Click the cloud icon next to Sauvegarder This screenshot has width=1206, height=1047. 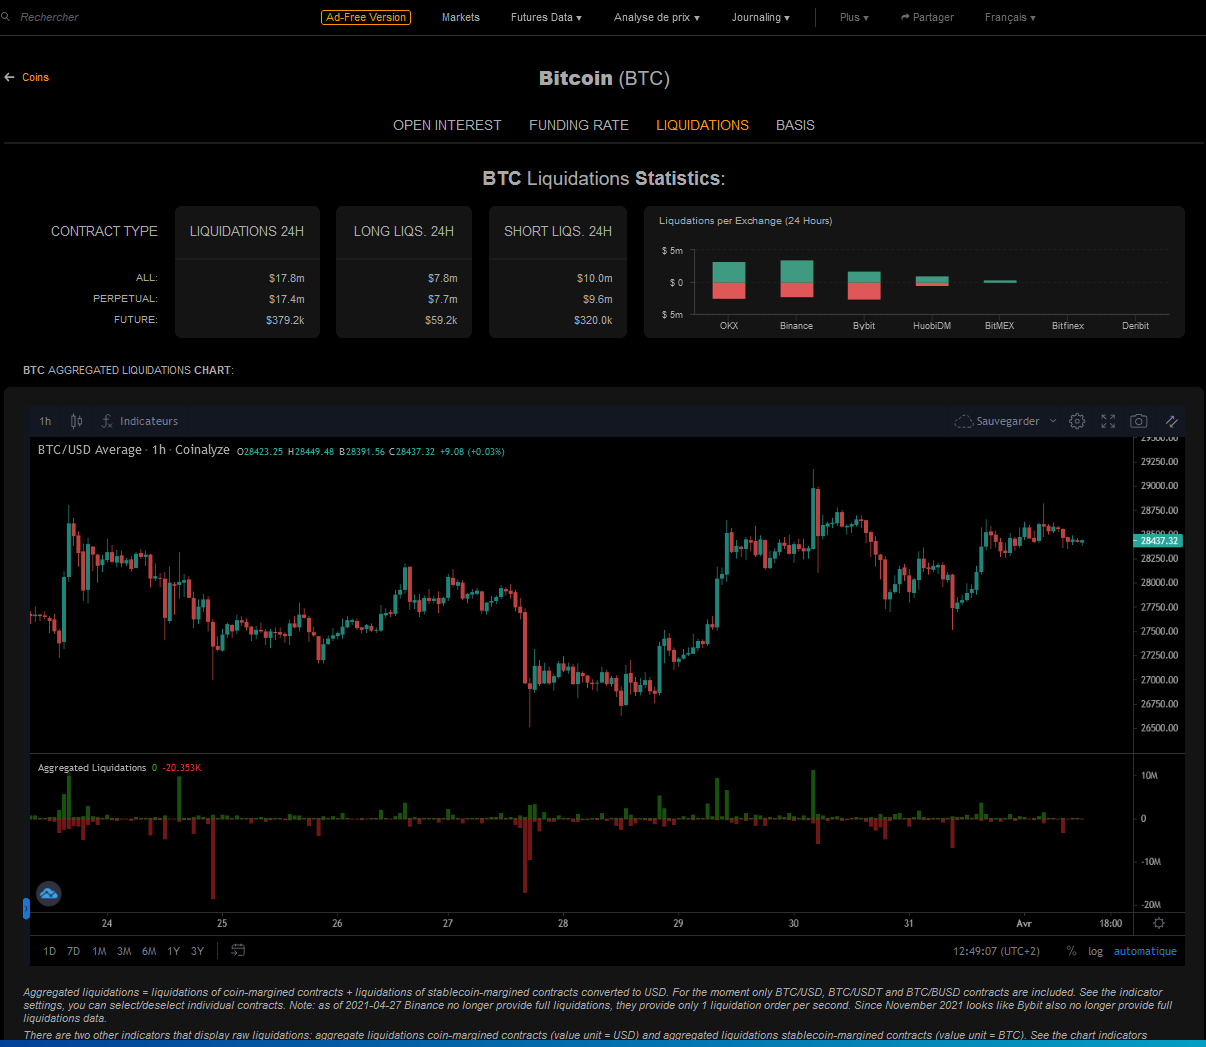point(963,421)
